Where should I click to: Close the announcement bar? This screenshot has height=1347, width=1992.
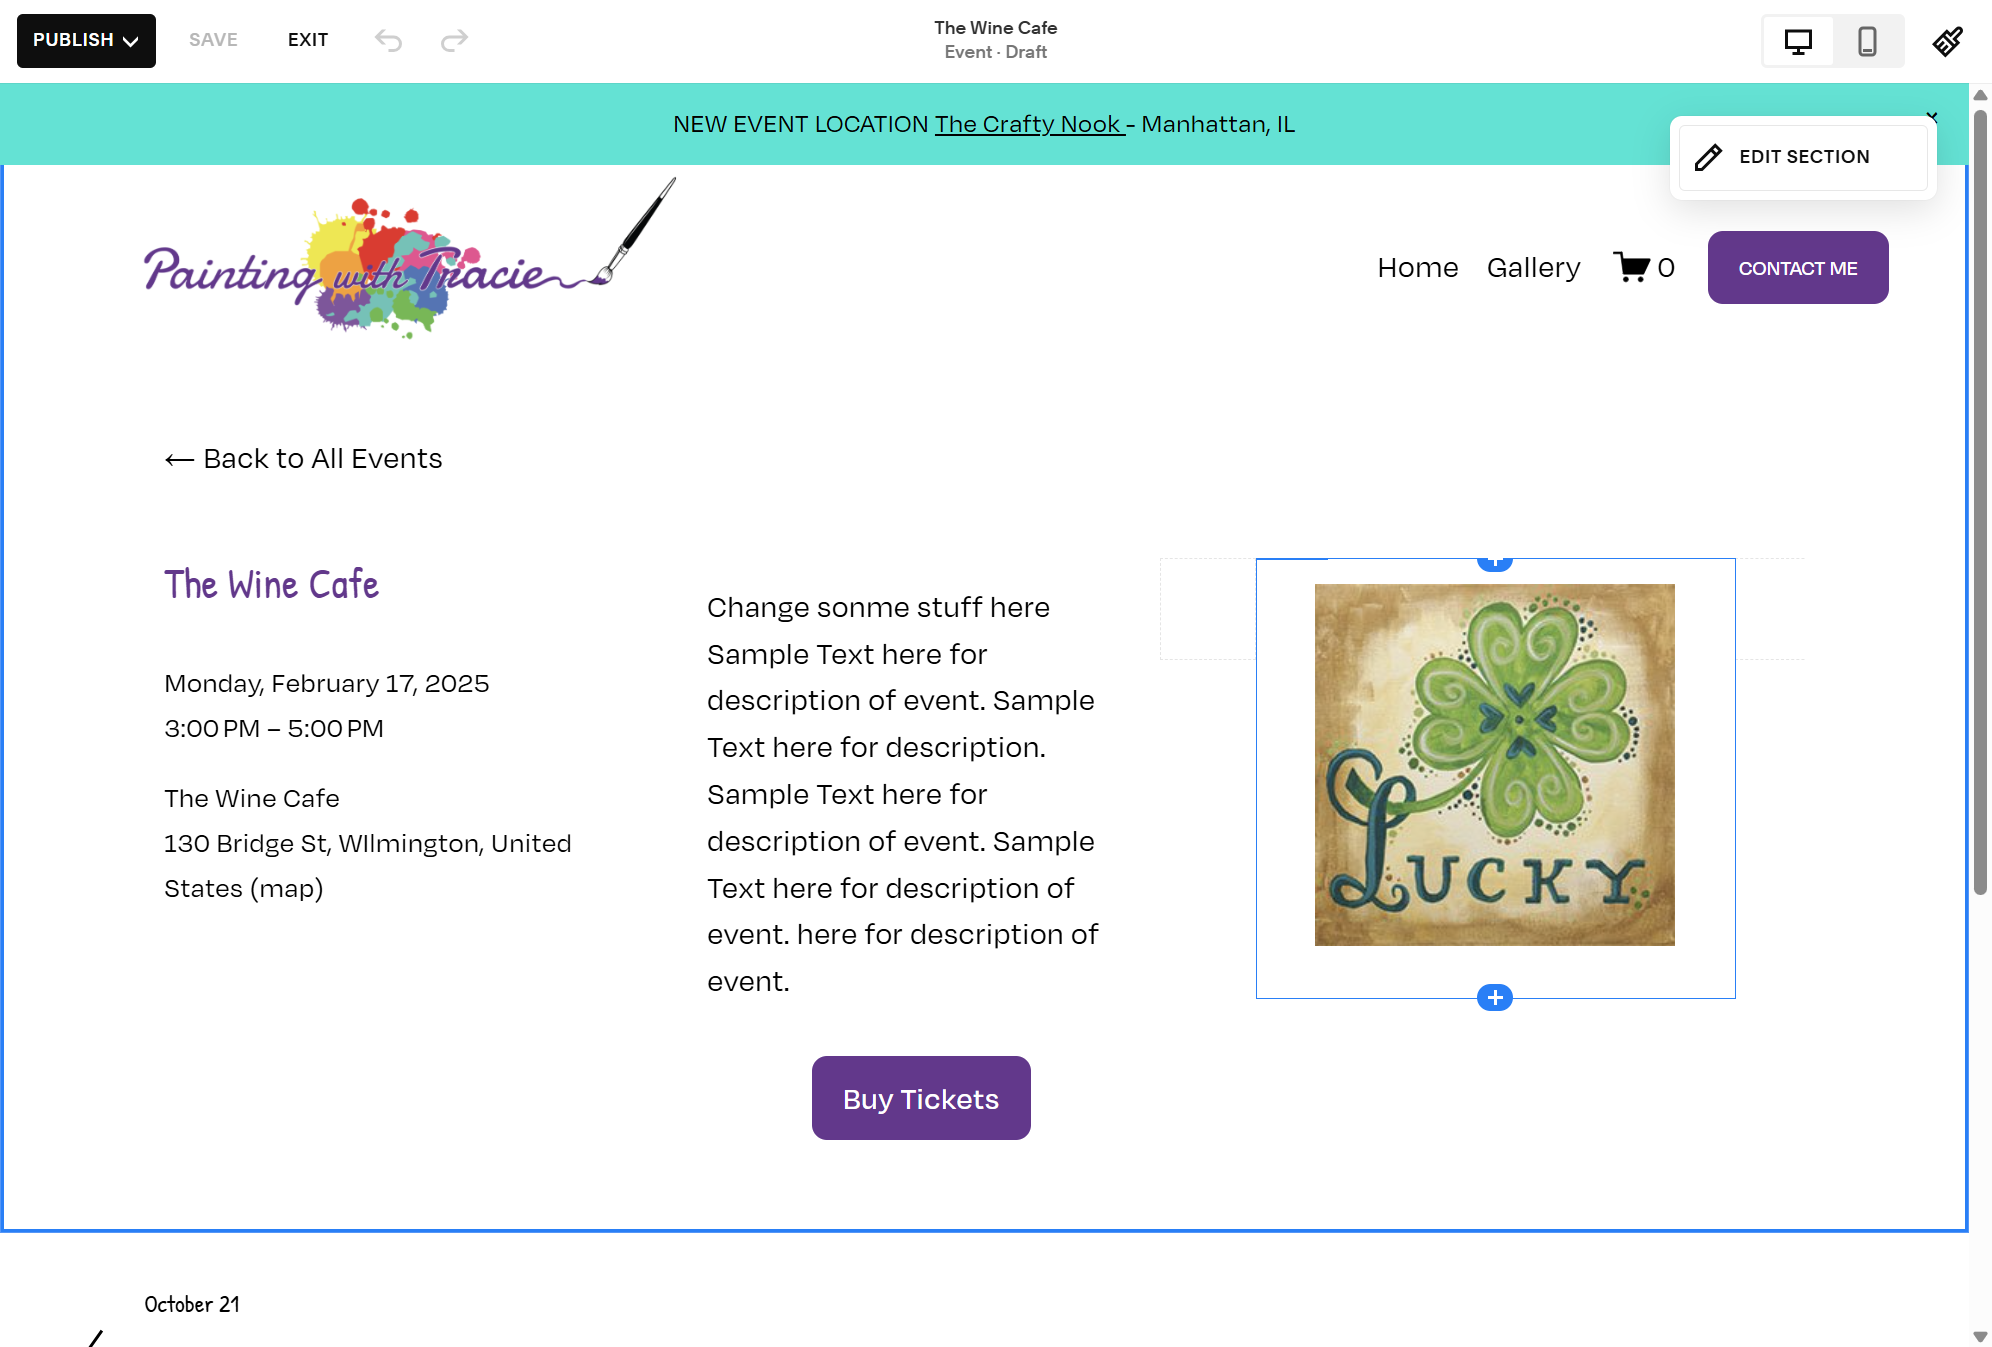[x=1932, y=117]
